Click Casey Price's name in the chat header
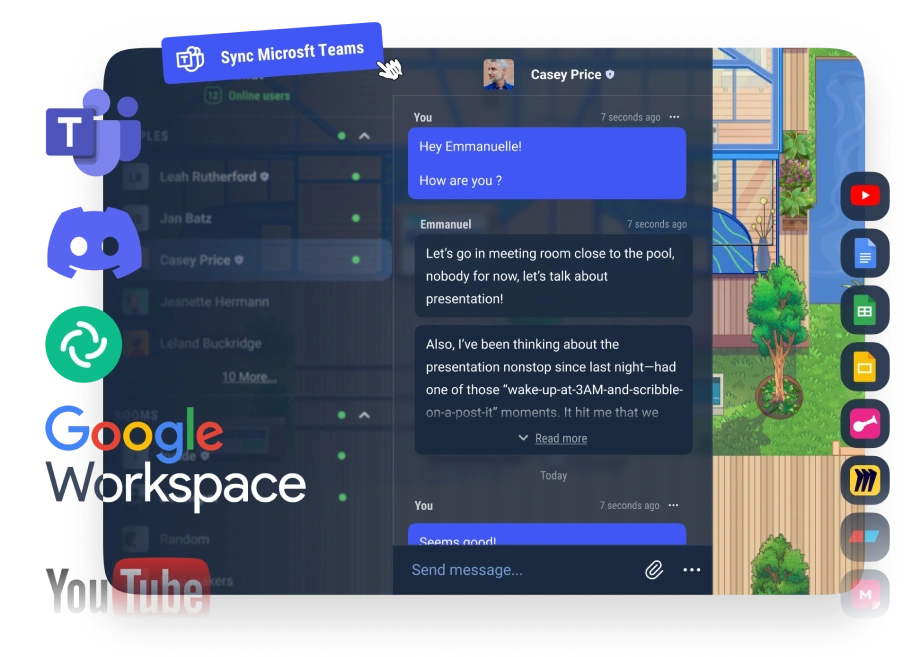Image resolution: width=920 pixels, height=657 pixels. tap(566, 74)
